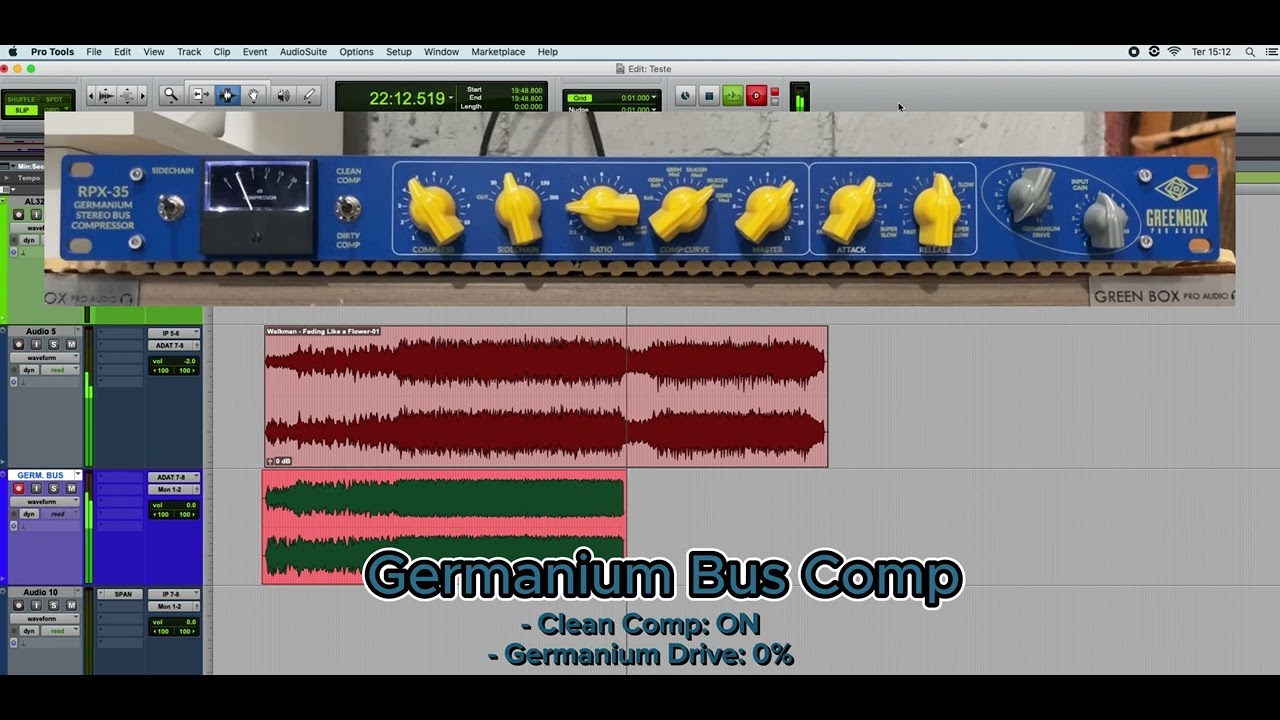This screenshot has height=720, width=1280.
Task: Open Audio 10 read automation mode menu
Action: click(x=61, y=631)
